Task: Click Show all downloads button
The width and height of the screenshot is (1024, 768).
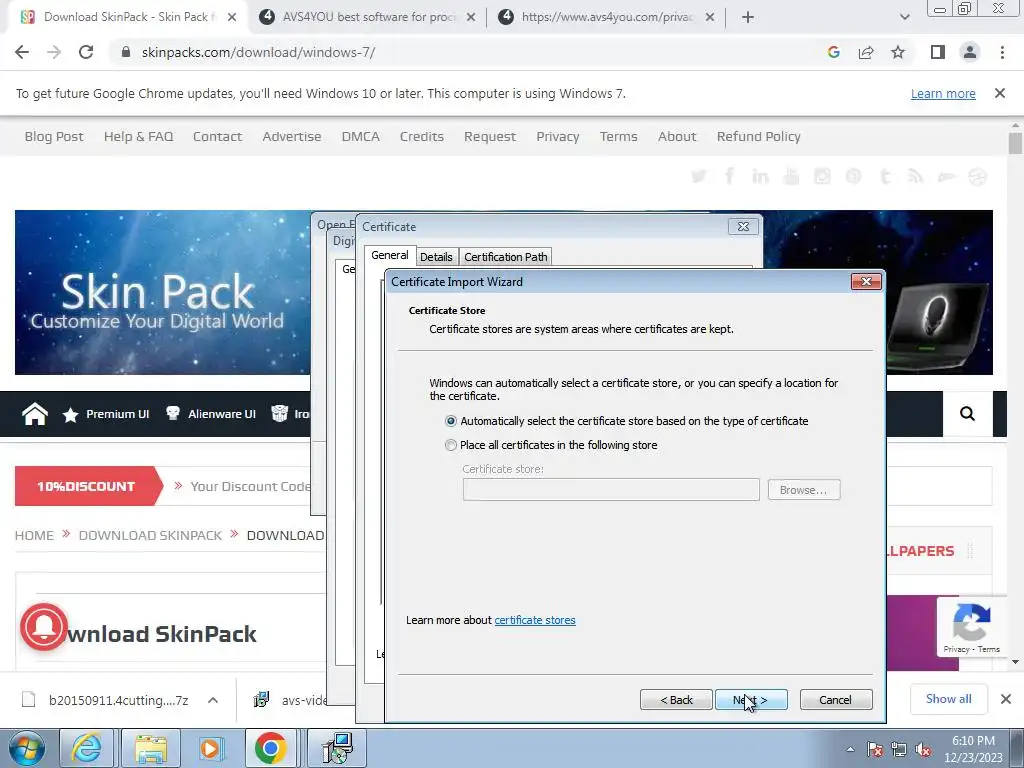Action: point(948,699)
